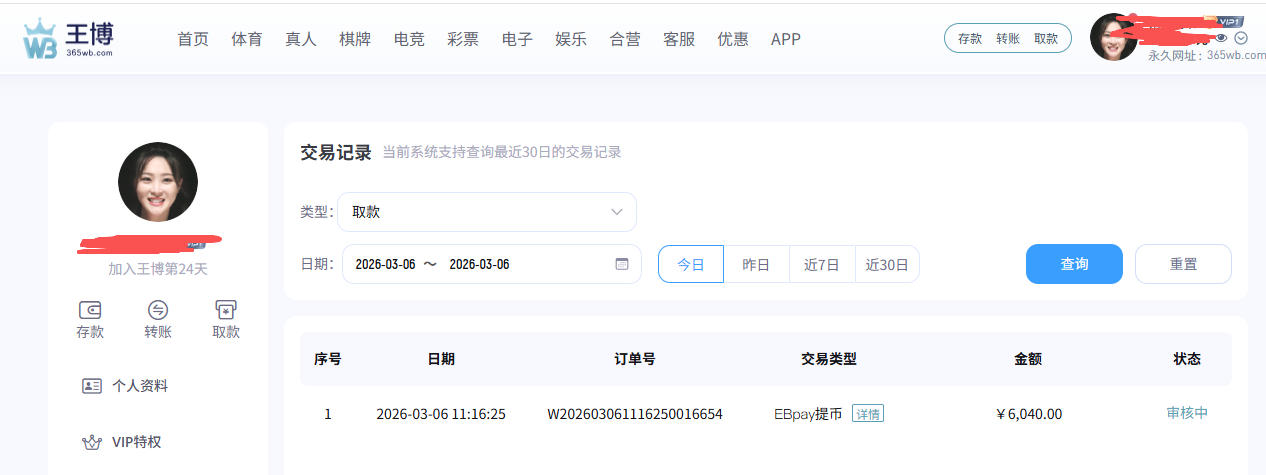Select the 近30日 date range option

pos(887,265)
